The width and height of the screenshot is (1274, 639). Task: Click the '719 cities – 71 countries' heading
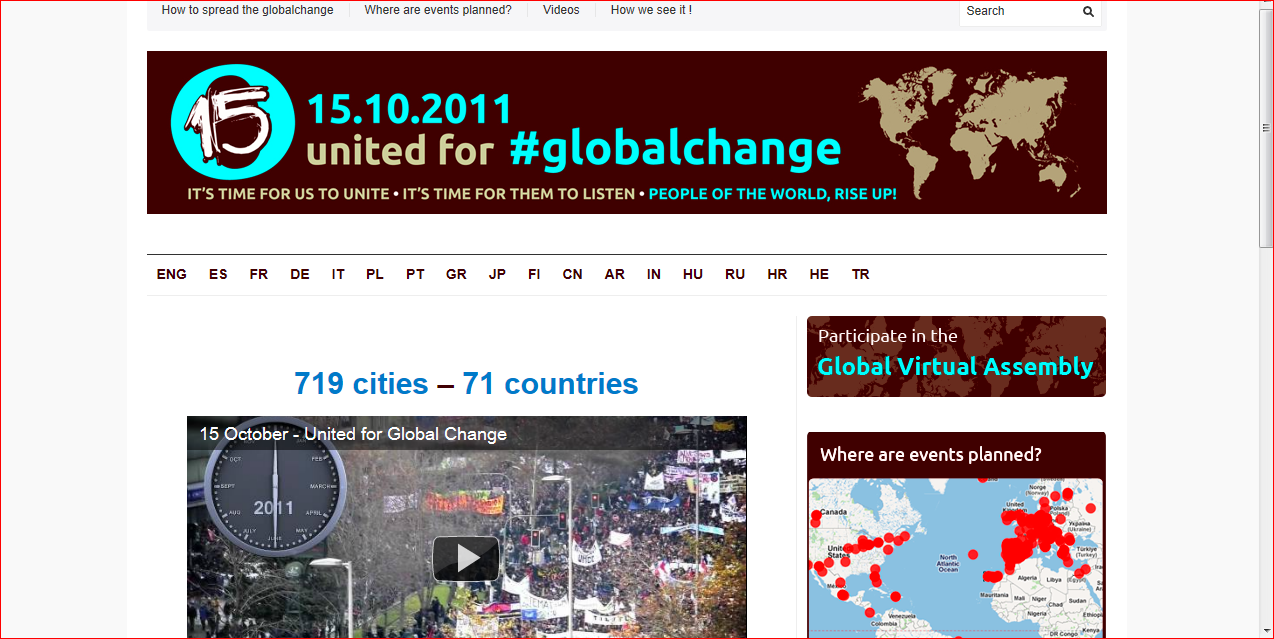[466, 384]
